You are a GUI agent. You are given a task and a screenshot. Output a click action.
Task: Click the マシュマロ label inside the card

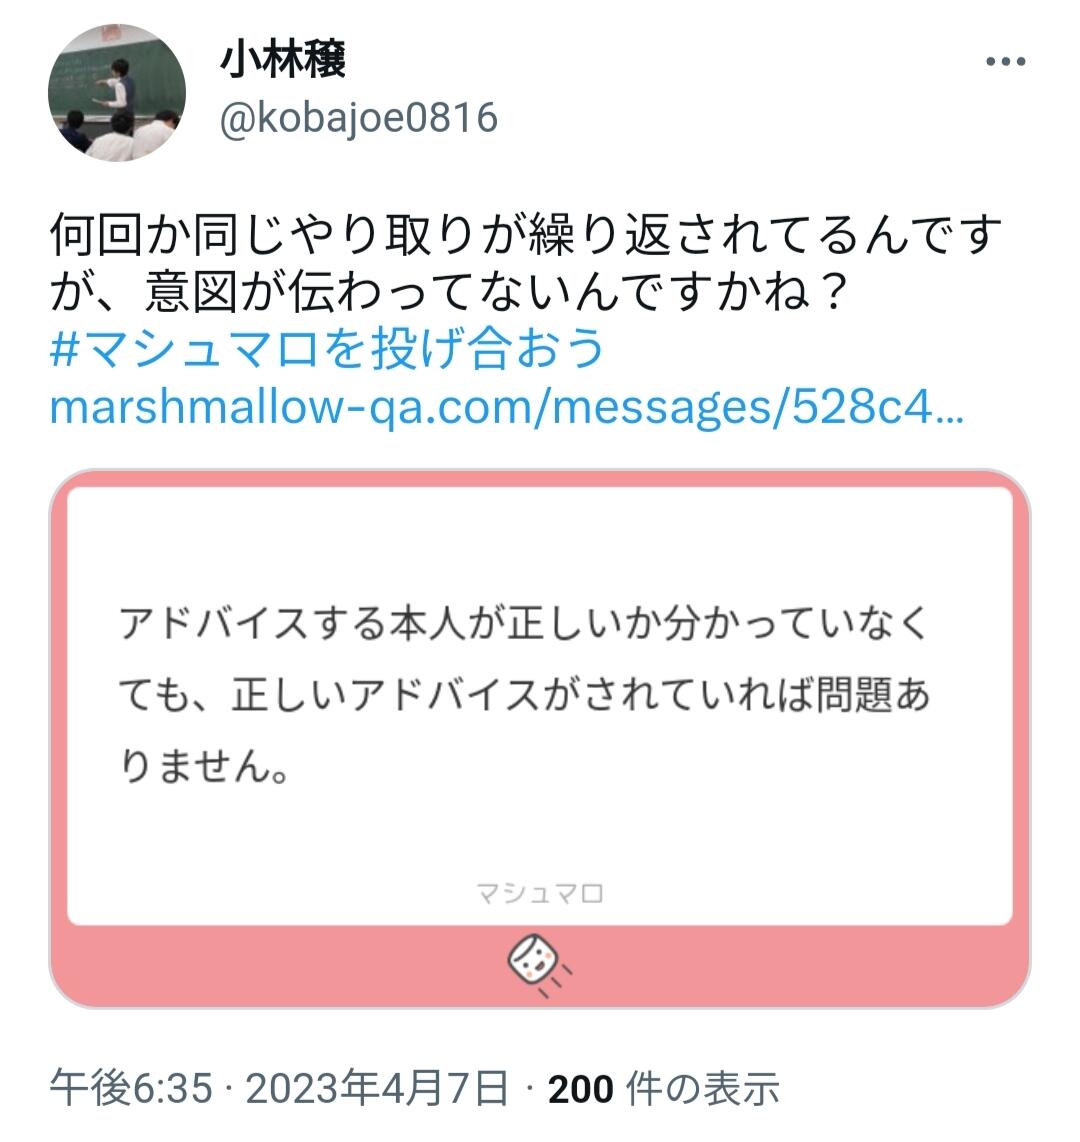pos(540,893)
